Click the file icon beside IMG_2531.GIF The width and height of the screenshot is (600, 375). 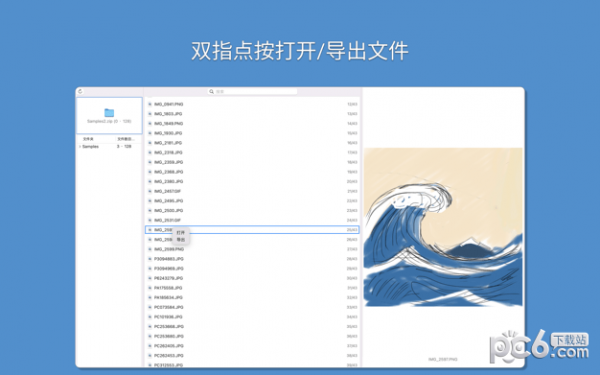click(150, 220)
